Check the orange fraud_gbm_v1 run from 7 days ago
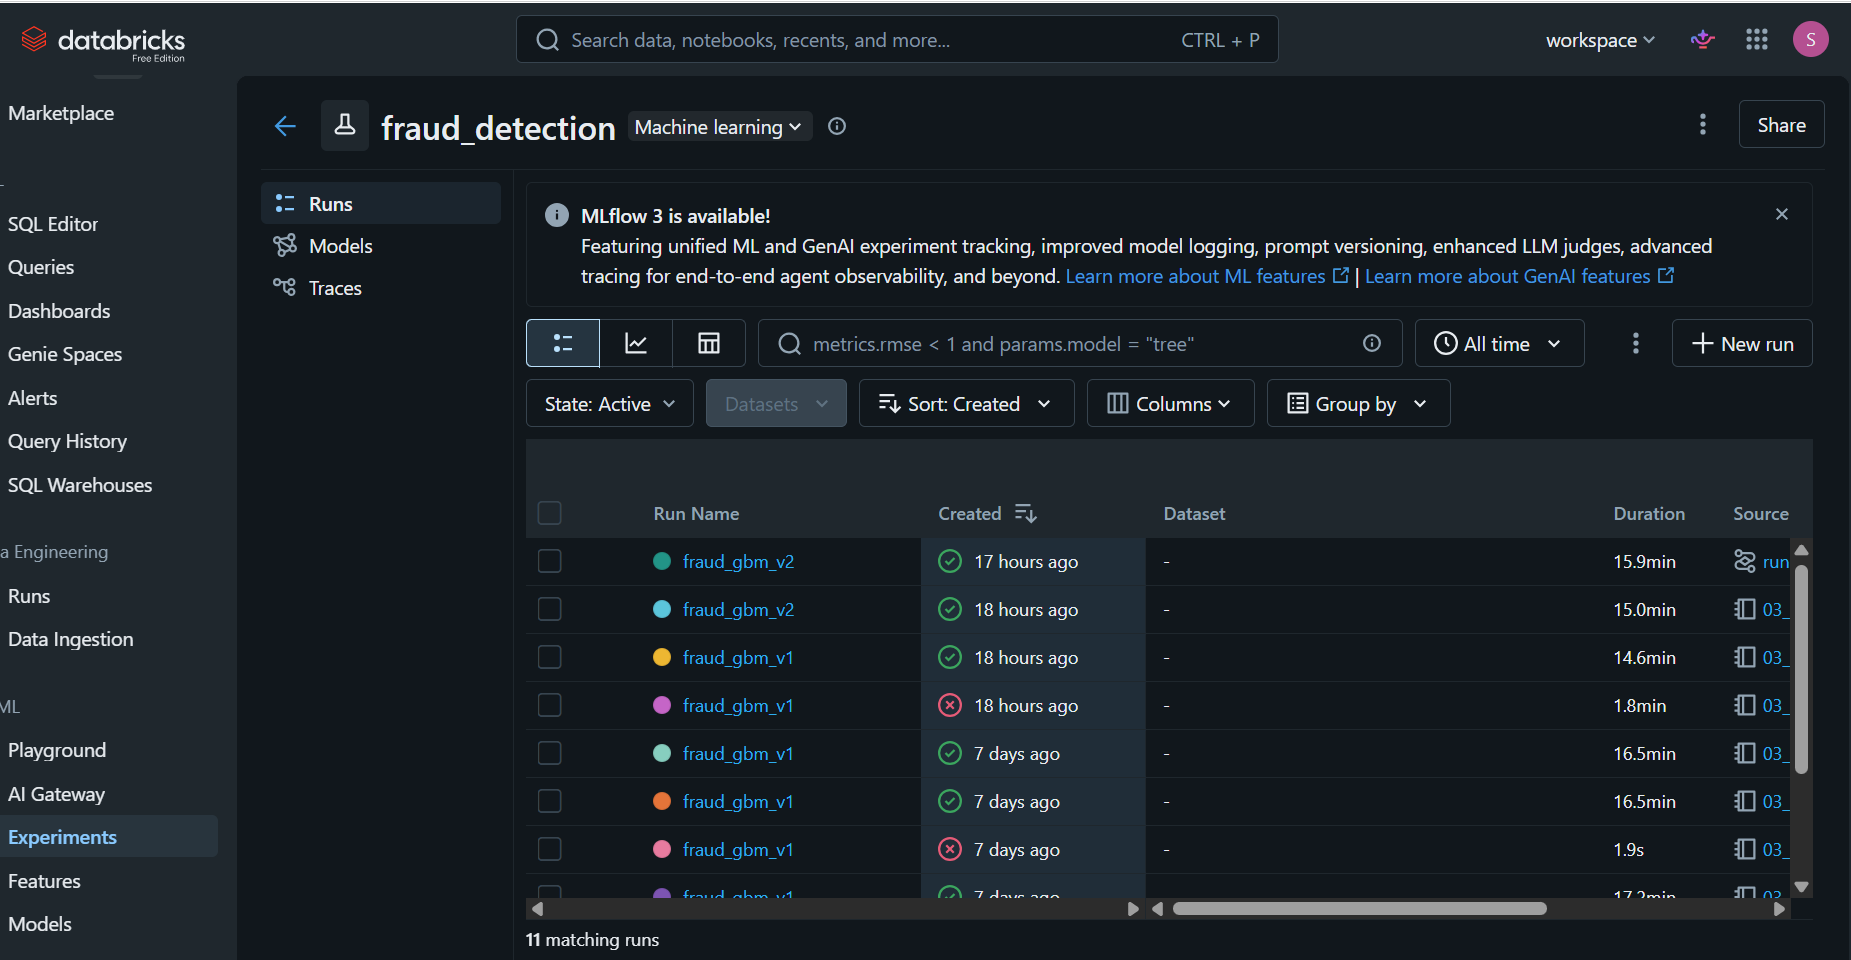This screenshot has width=1851, height=960. 549,801
